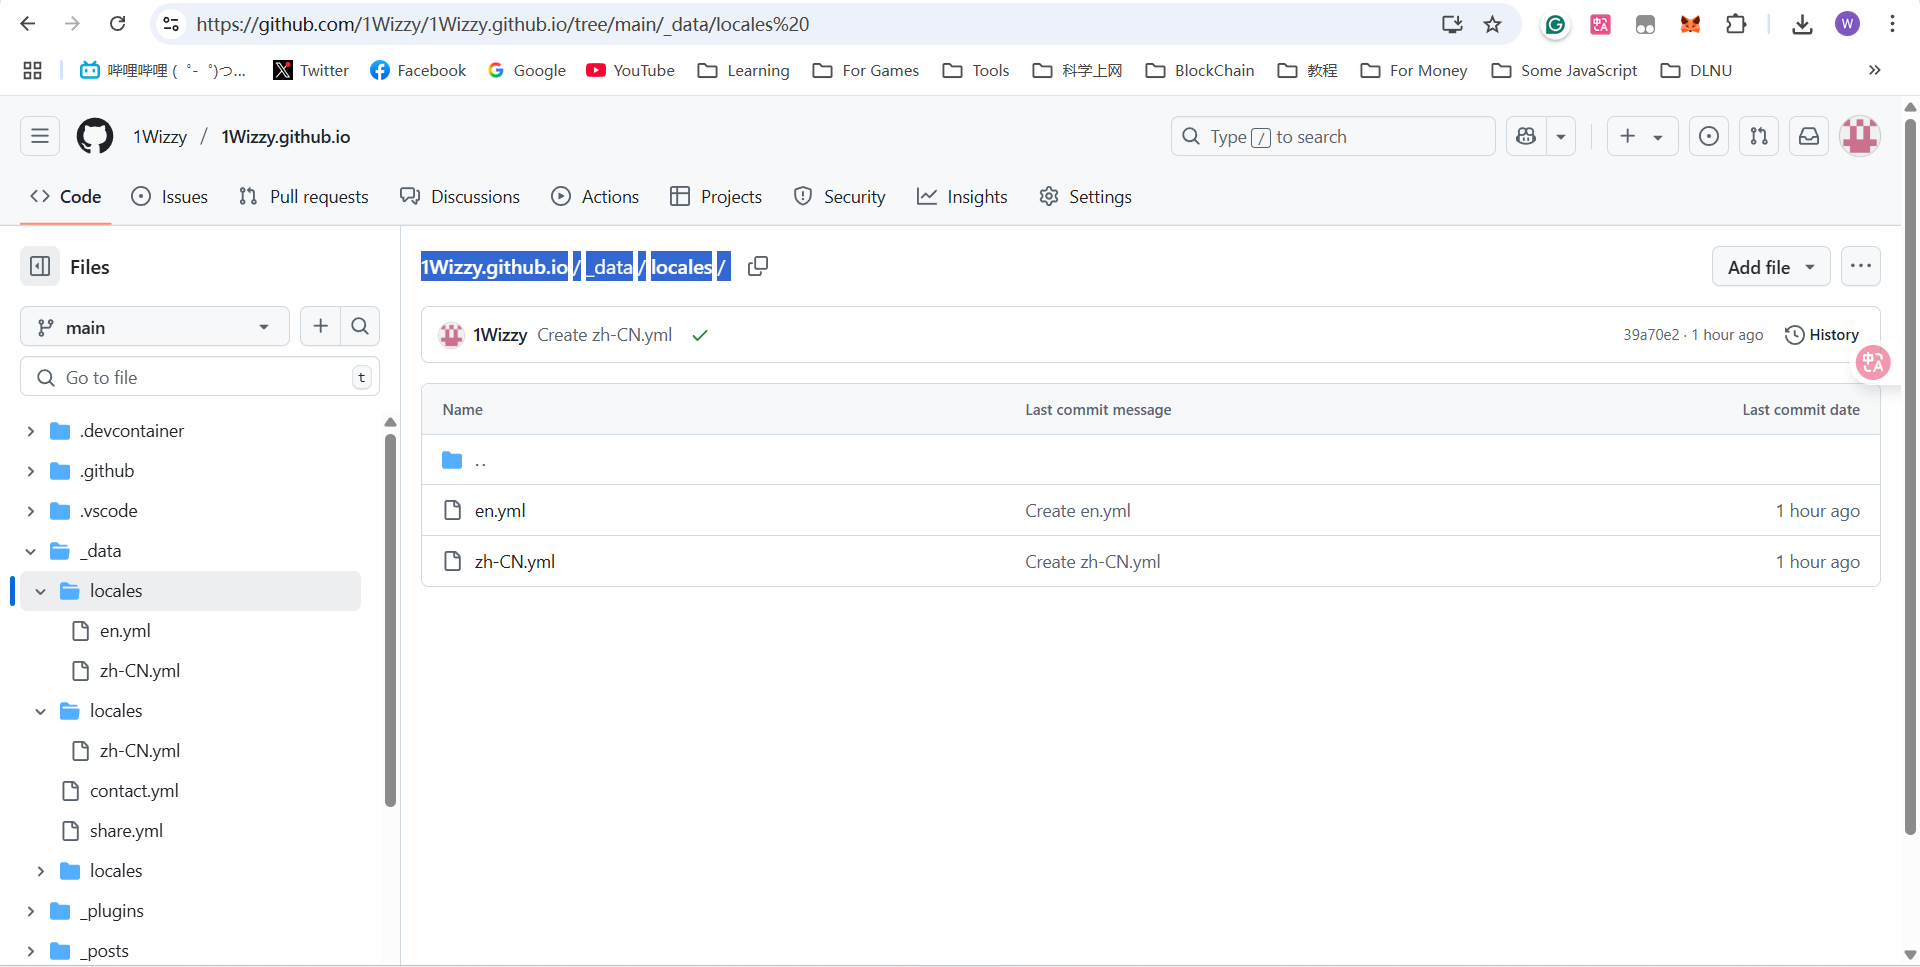This screenshot has height=967, width=1920.
Task: Open the Security tab
Action: click(840, 196)
